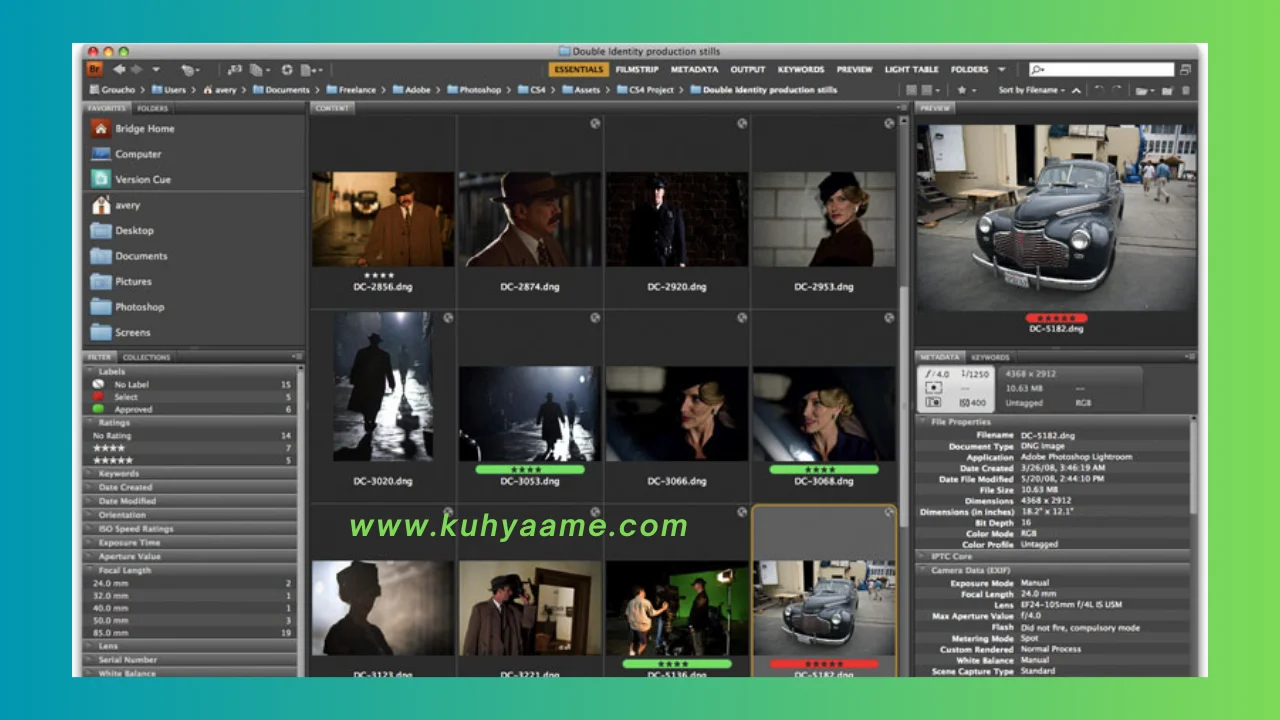Switch to the Metadata workspace
The width and height of the screenshot is (1280, 720).
pos(694,70)
